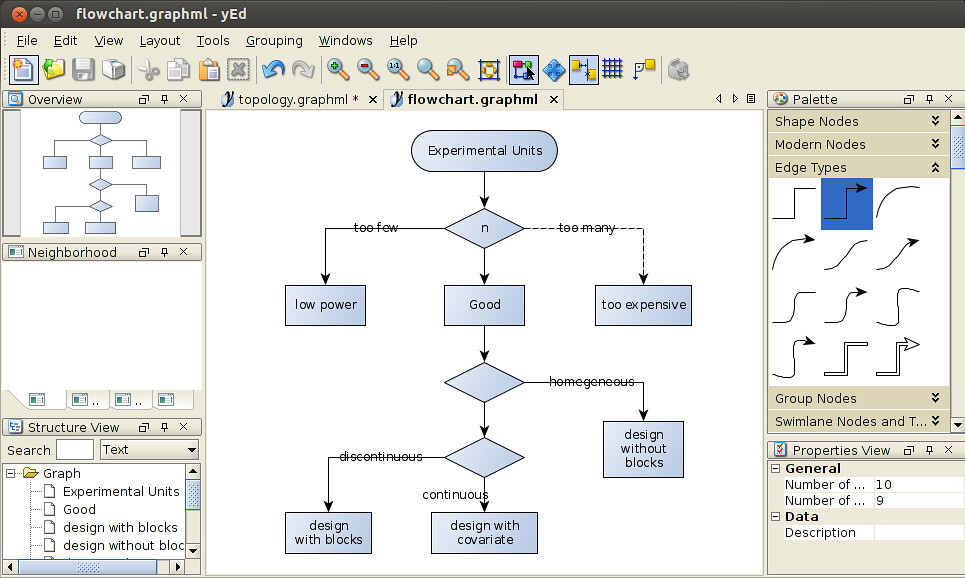Click the New Document toolbar icon

click(x=23, y=70)
